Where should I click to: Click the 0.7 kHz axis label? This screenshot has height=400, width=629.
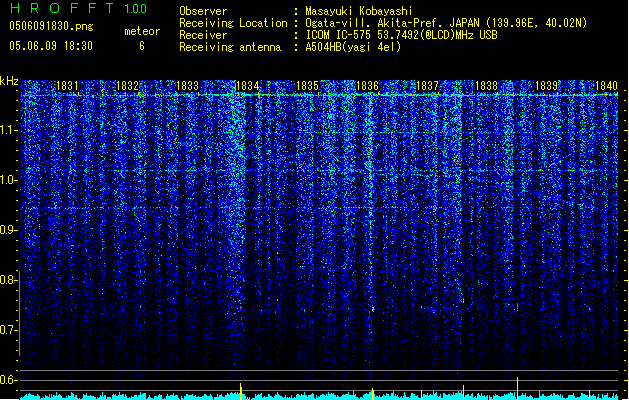8,330
